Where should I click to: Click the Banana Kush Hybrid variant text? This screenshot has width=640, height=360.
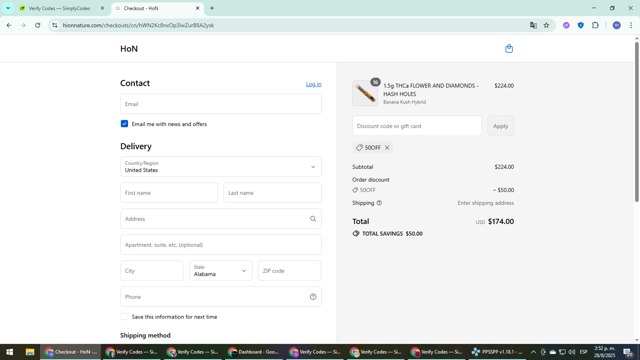tap(404, 102)
